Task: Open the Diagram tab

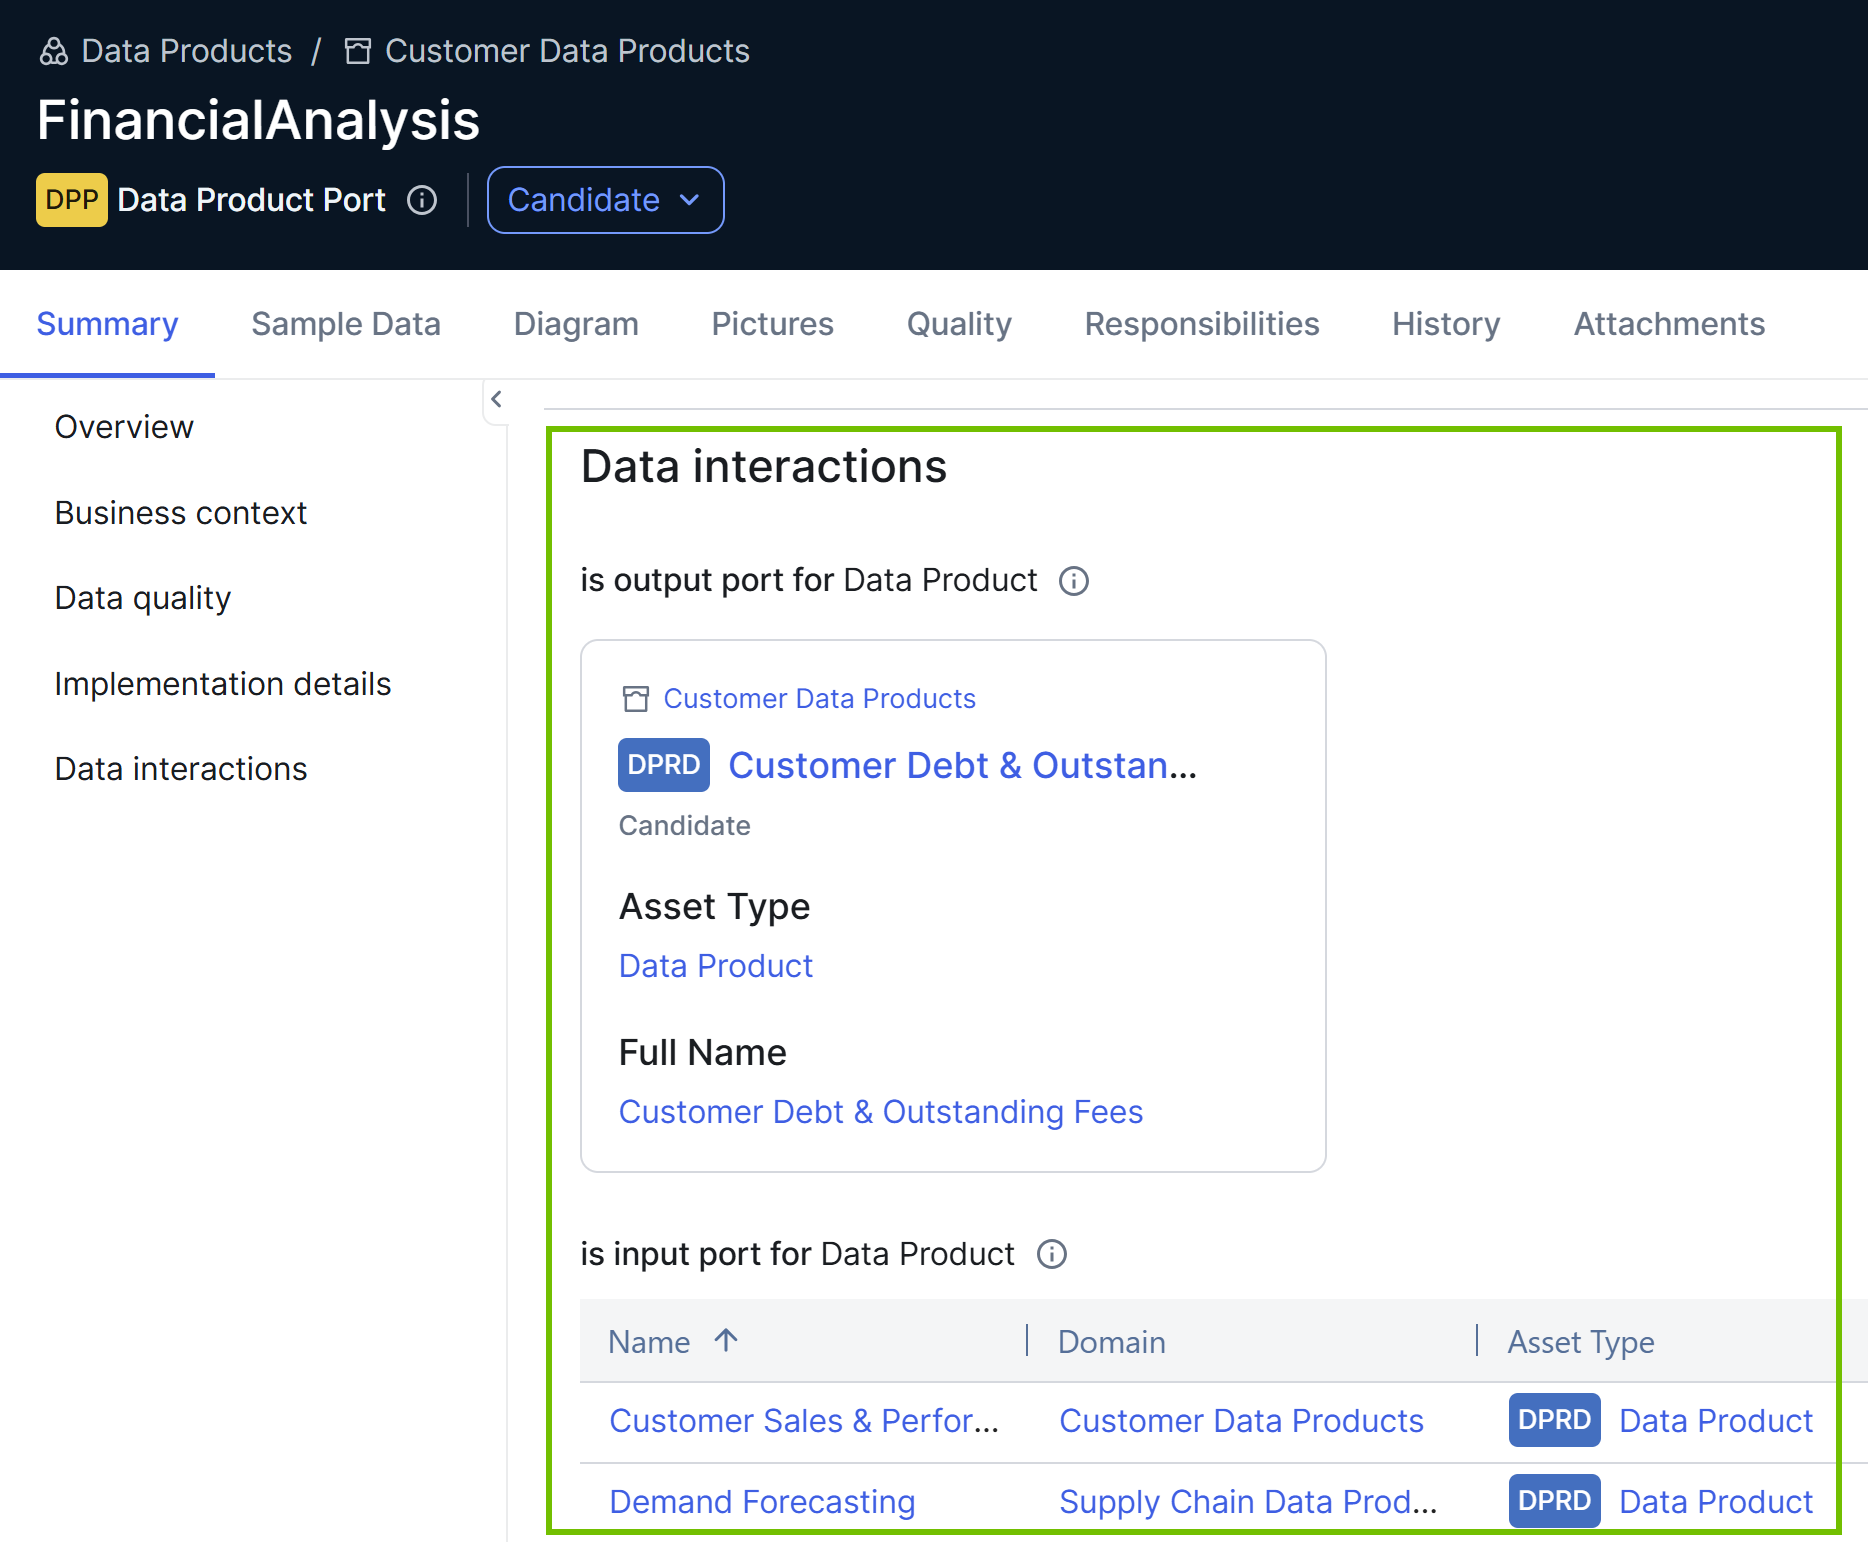Action: pos(576,324)
